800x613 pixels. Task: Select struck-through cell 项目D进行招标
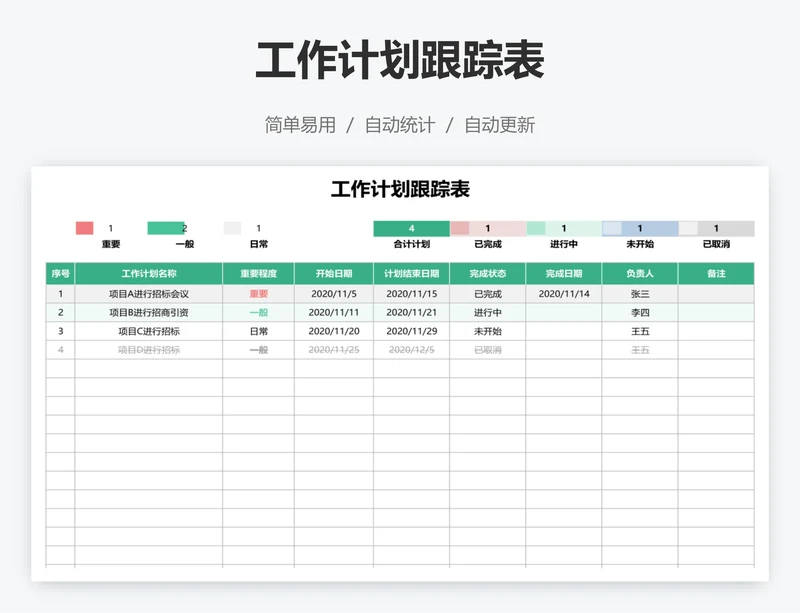148,350
